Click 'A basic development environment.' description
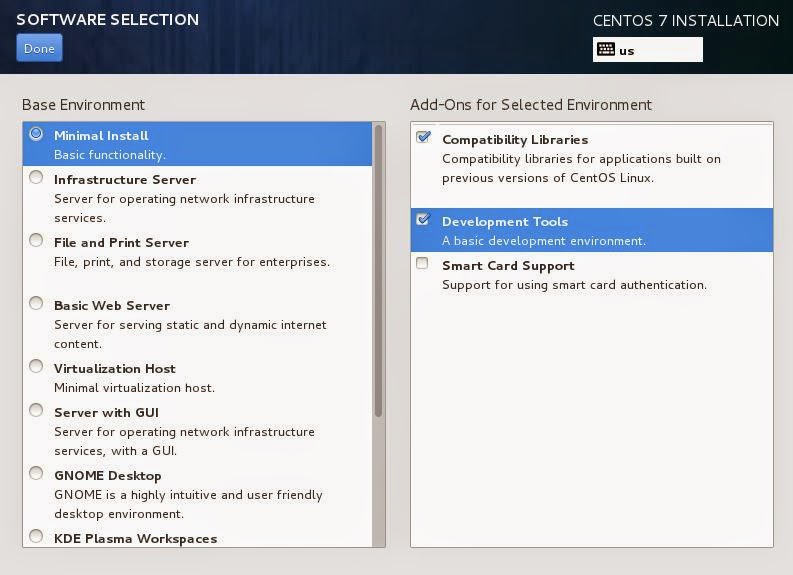793x575 pixels. click(544, 241)
